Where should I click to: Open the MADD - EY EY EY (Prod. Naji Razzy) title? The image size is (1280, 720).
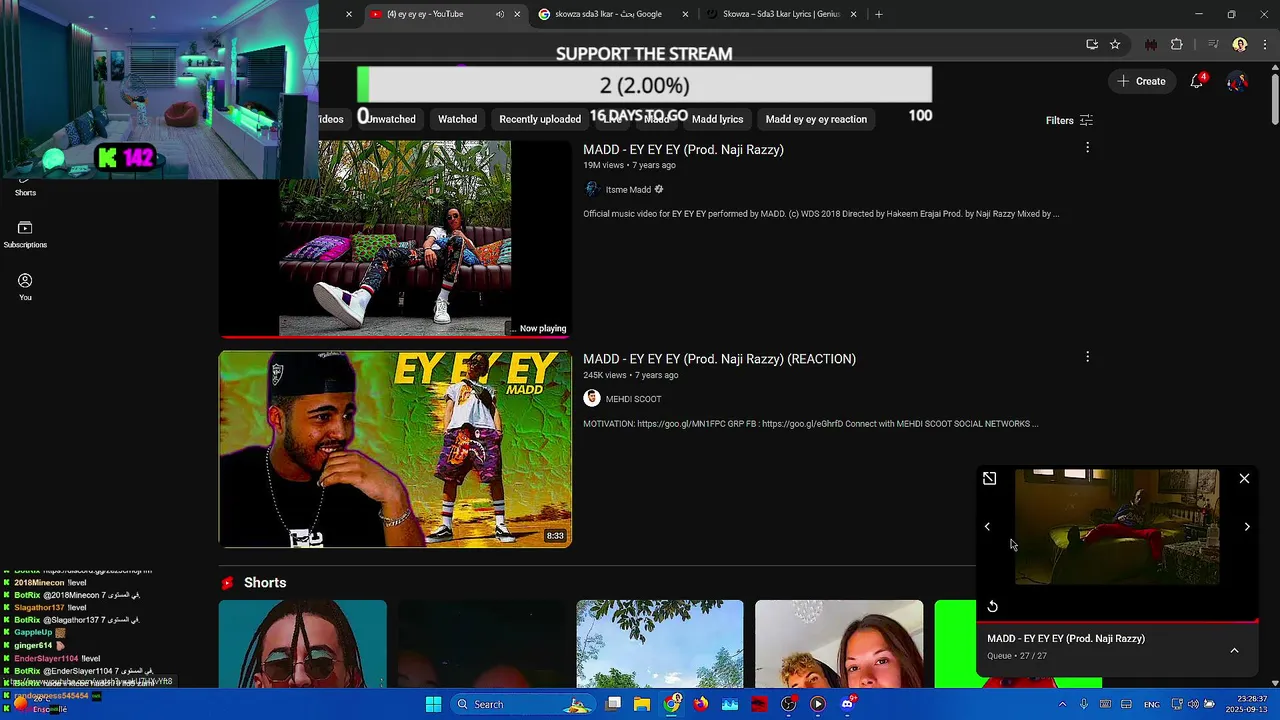point(683,149)
